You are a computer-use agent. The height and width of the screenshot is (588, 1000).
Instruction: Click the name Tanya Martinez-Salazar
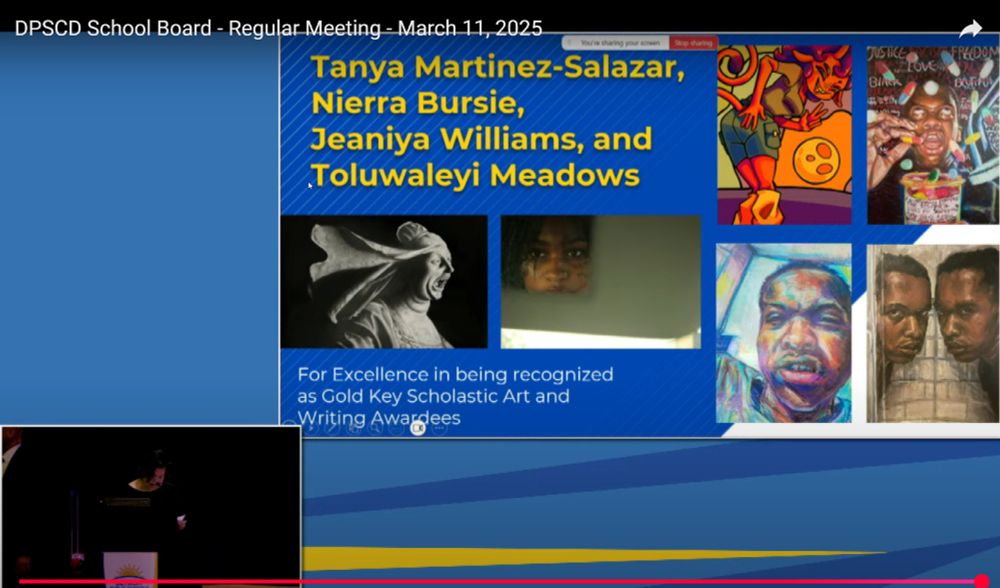tap(497, 68)
